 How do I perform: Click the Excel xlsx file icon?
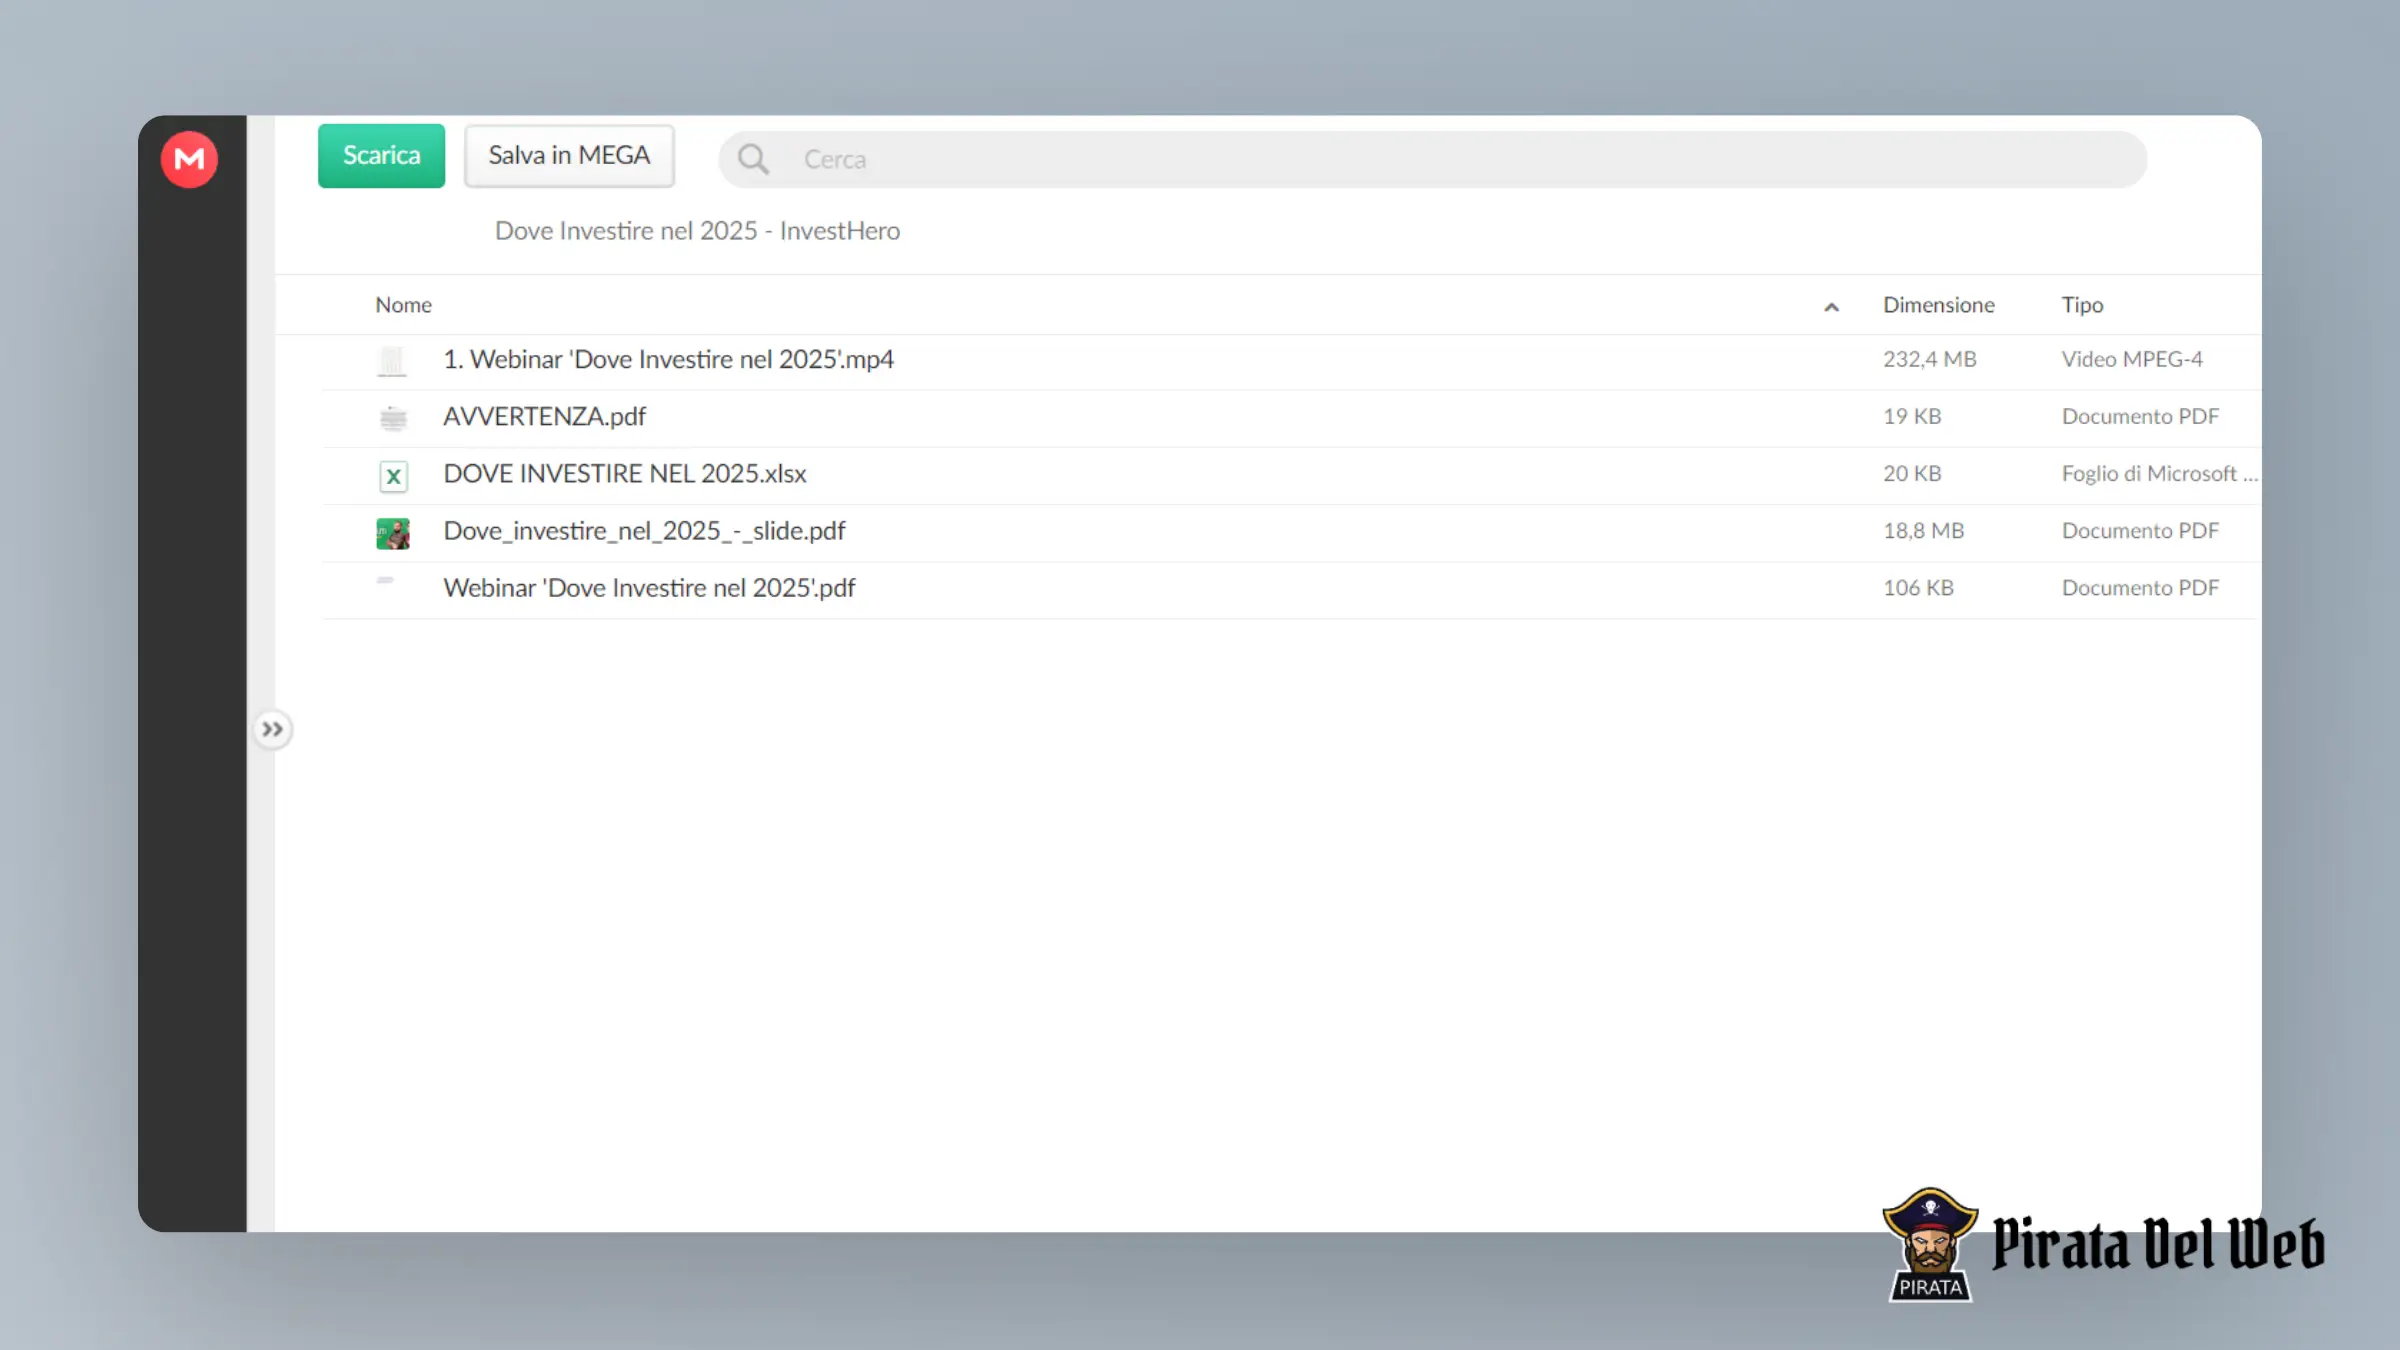point(393,476)
